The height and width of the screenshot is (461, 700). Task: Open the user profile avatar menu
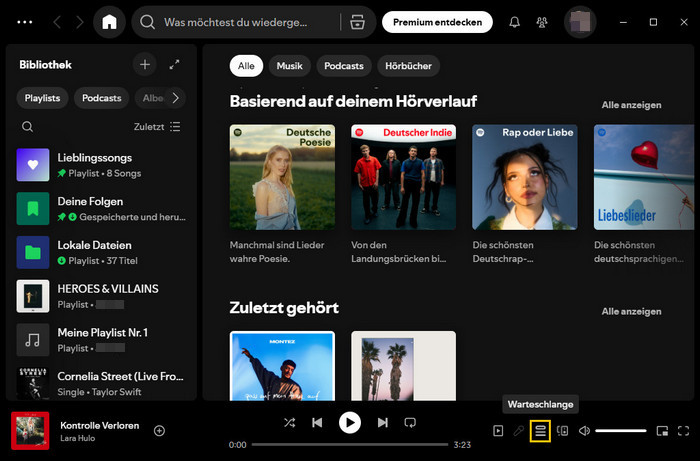(580, 22)
